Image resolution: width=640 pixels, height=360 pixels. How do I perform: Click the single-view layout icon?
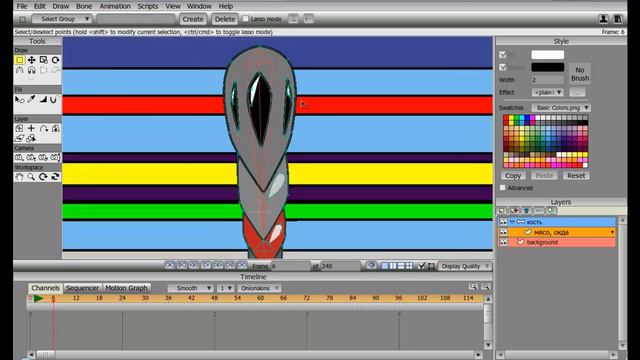384,266
